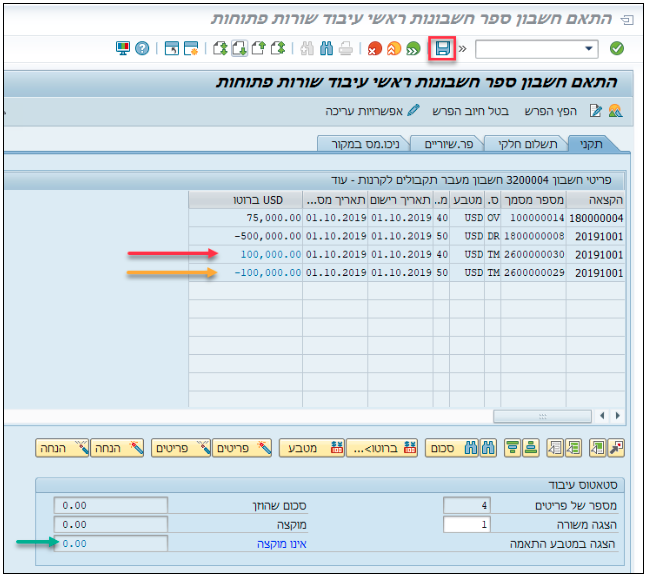Click document number 2600000029
This screenshot has width=646, height=577.
tap(534, 273)
